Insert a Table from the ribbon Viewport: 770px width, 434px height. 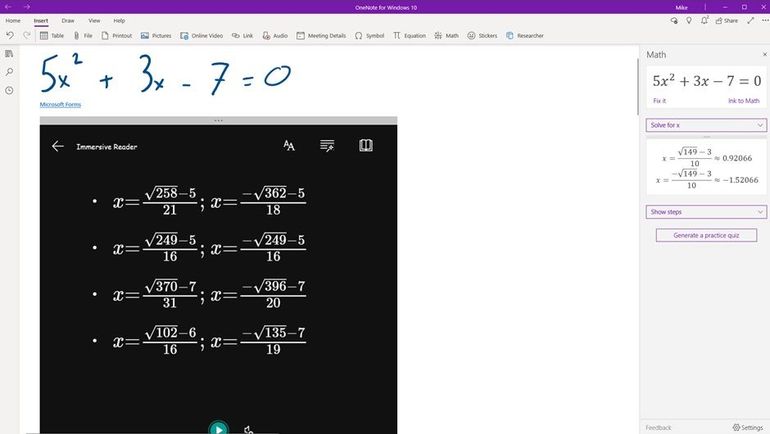pyautogui.click(x=52, y=35)
